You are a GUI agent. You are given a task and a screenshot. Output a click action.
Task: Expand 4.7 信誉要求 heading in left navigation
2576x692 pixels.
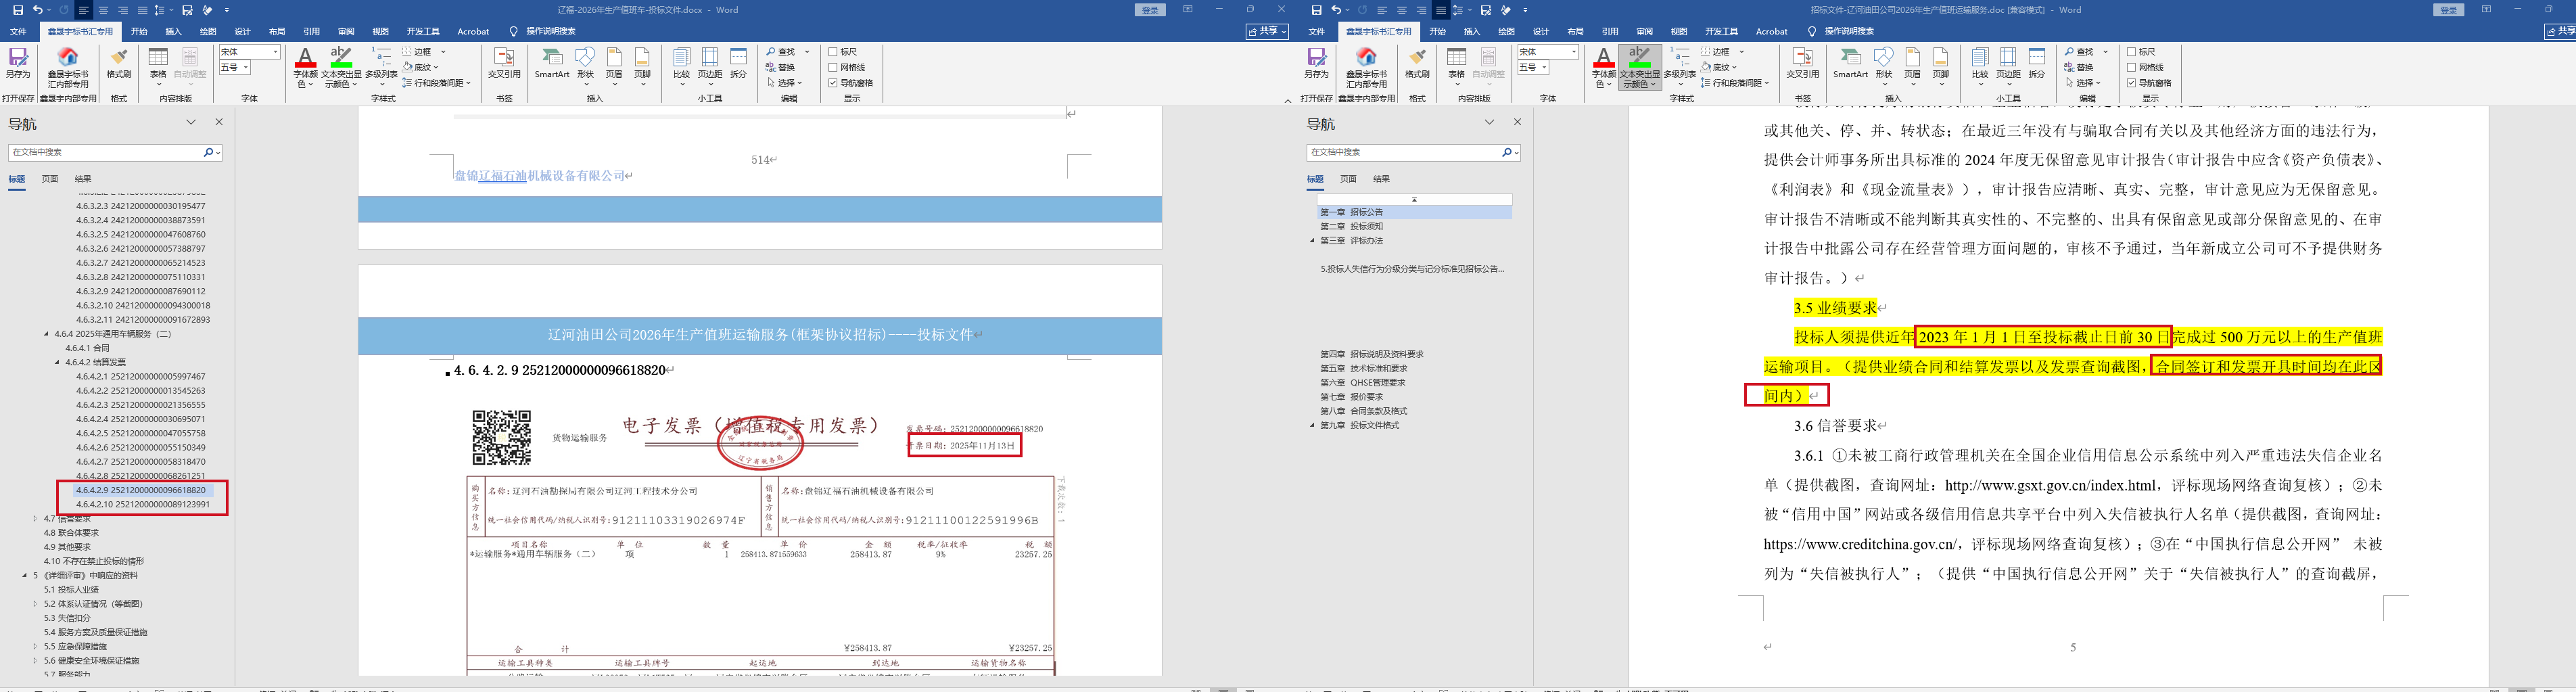point(35,519)
